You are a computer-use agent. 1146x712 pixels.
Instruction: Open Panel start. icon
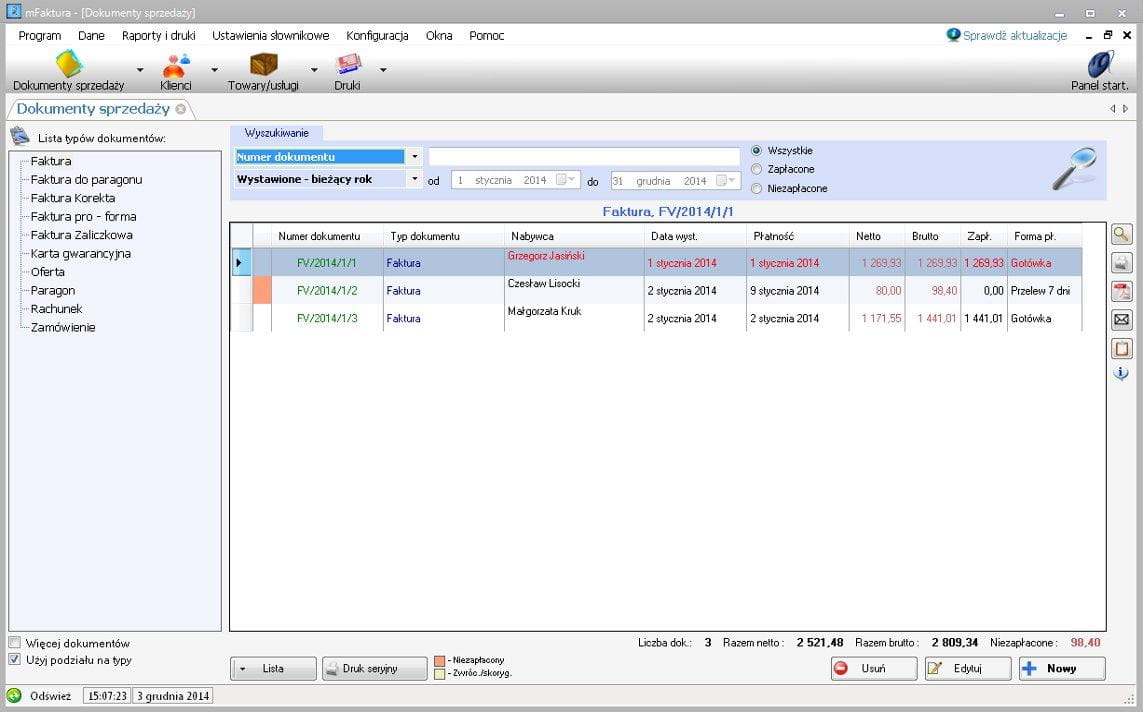(1099, 66)
